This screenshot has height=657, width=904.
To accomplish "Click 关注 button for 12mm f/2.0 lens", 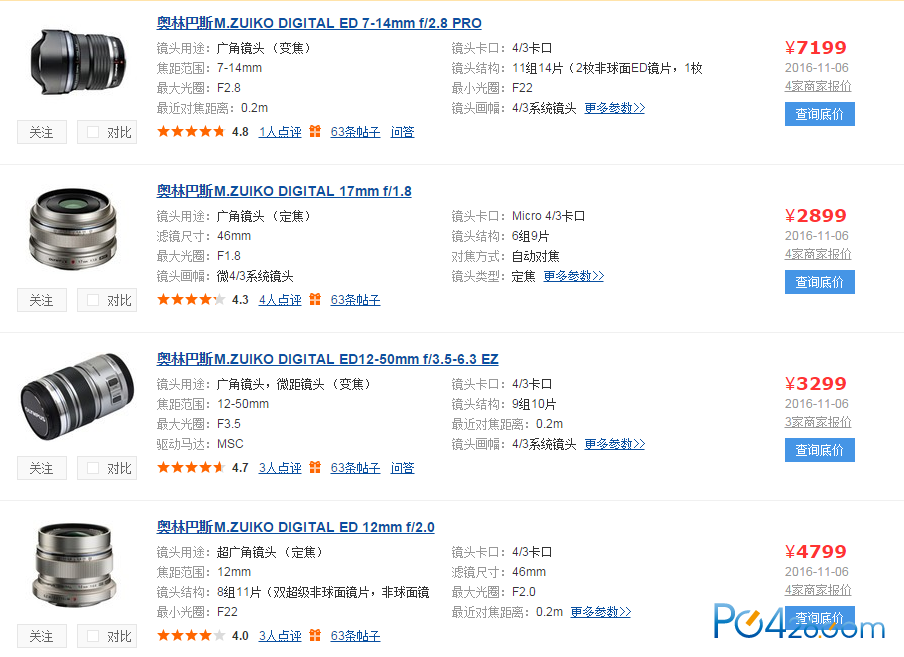I will 42,636.
